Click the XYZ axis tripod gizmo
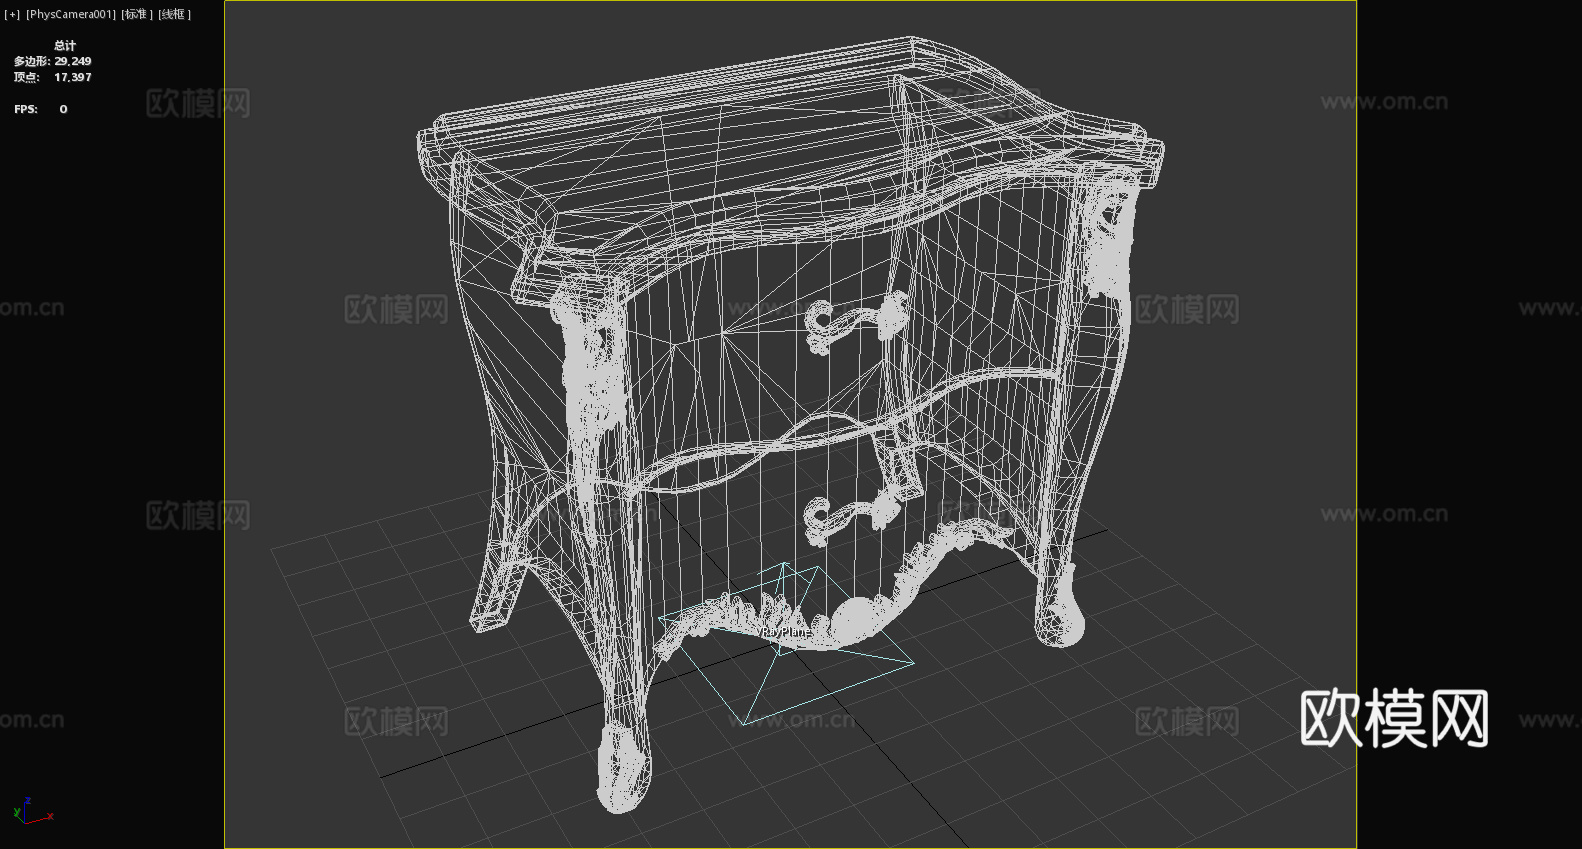1582x849 pixels. pos(32,811)
